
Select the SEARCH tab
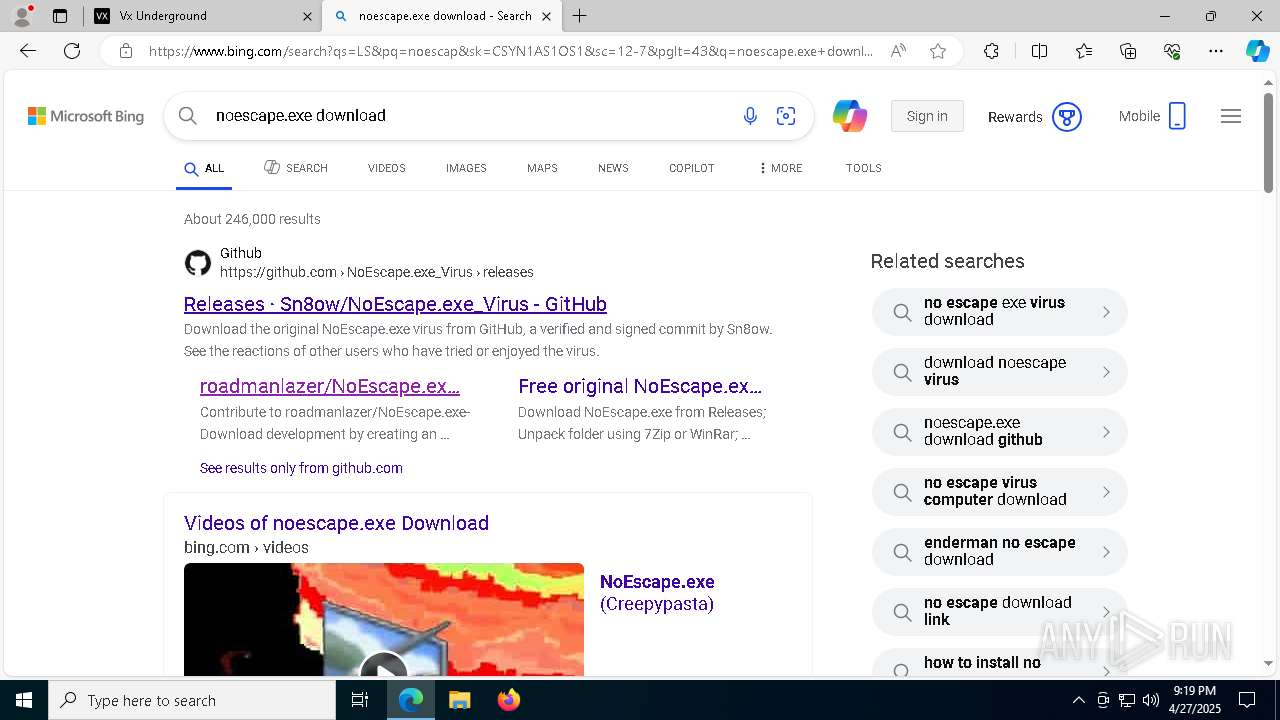coord(296,168)
